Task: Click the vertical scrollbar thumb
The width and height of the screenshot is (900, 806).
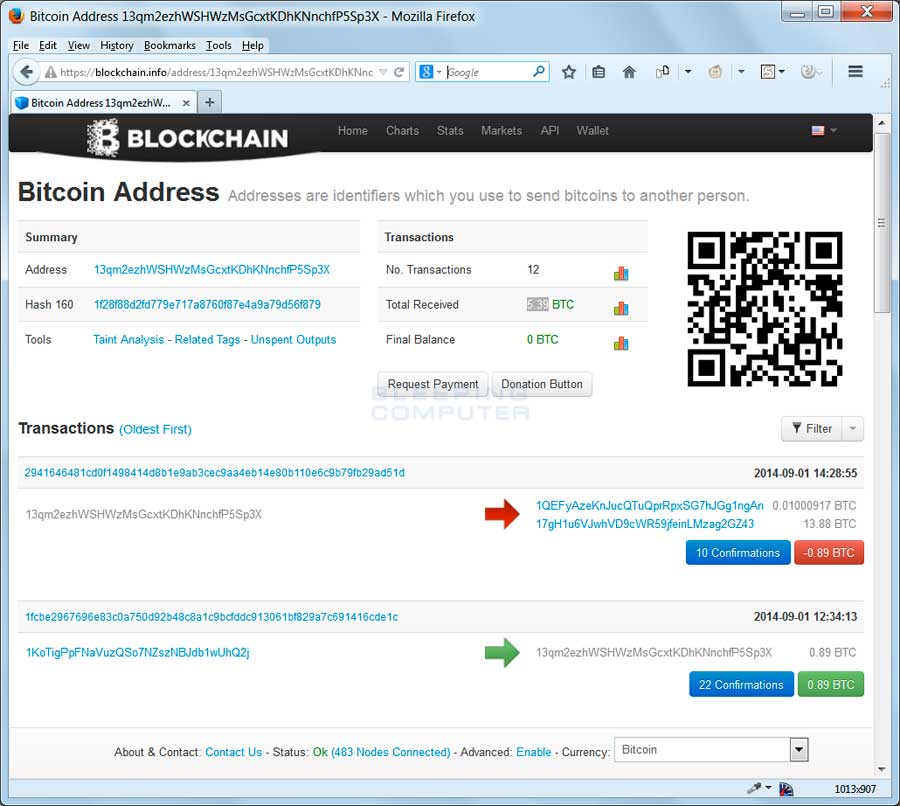Action: click(881, 223)
